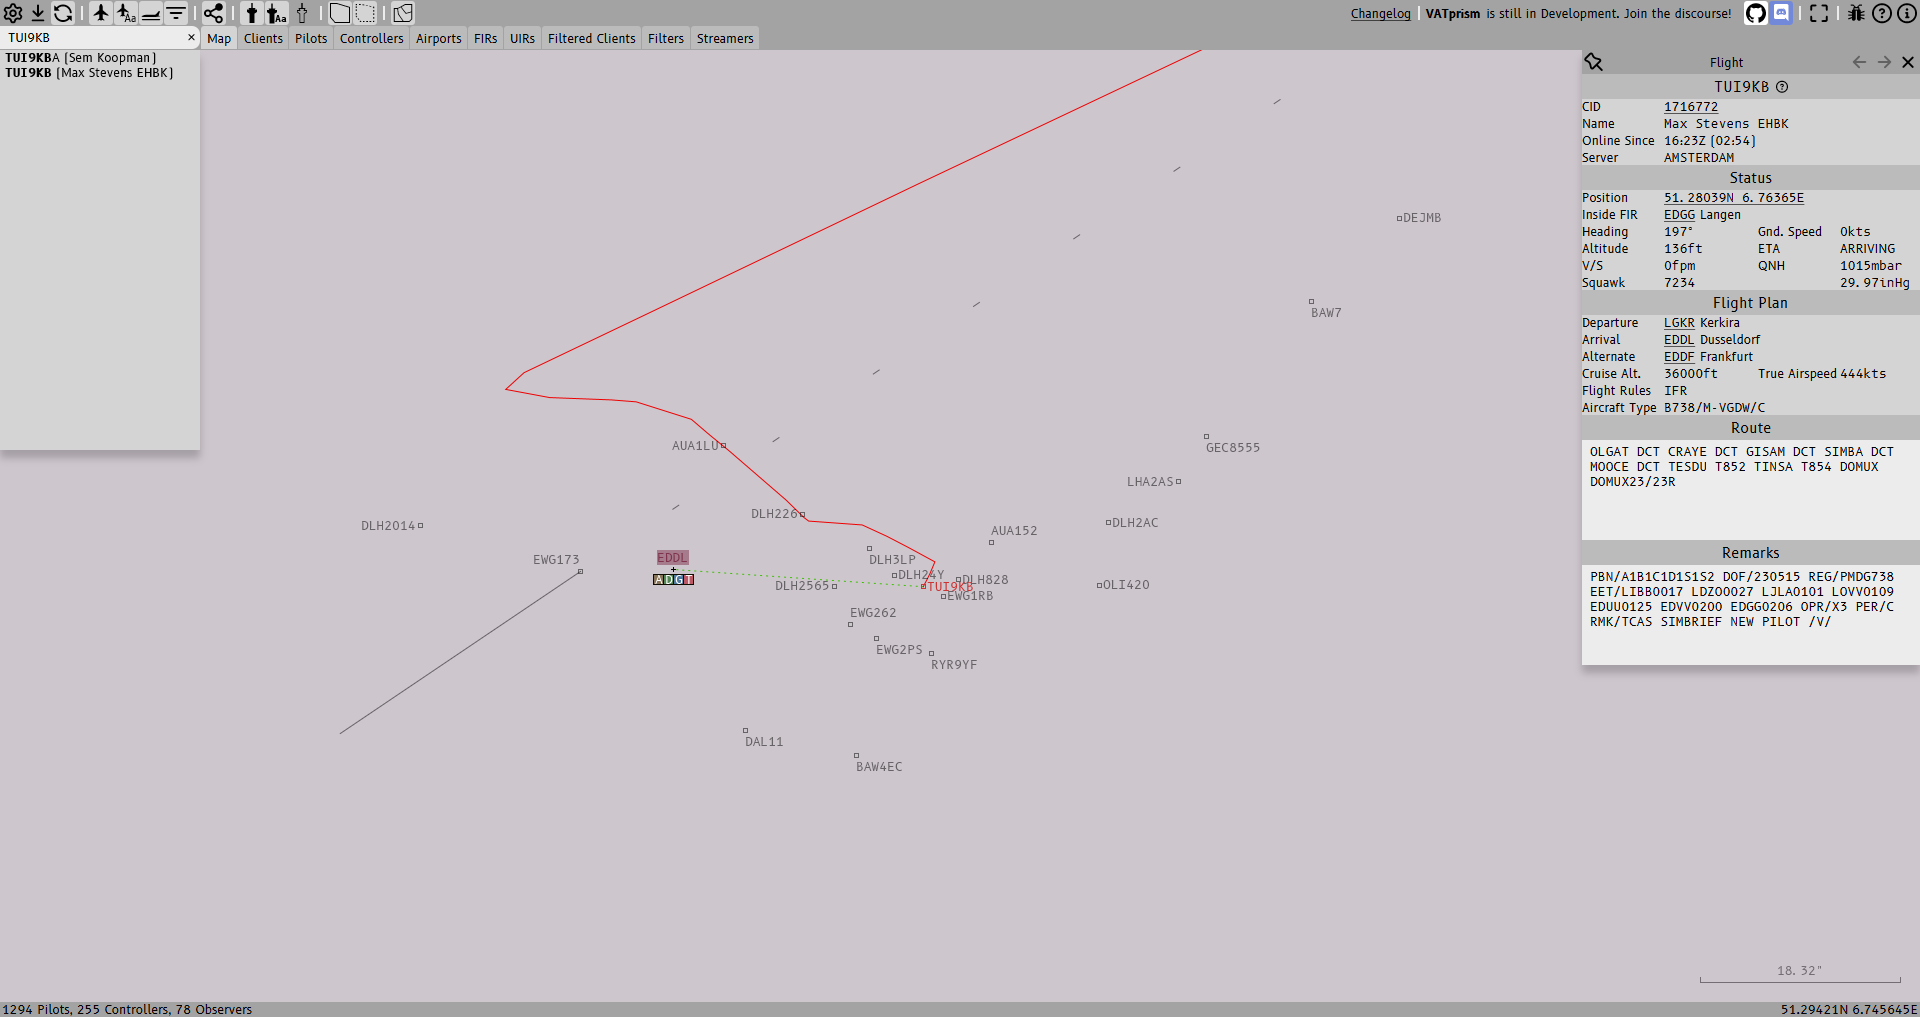1920x1017 pixels.
Task: Click the share icon in toolbar
Action: [x=214, y=13]
